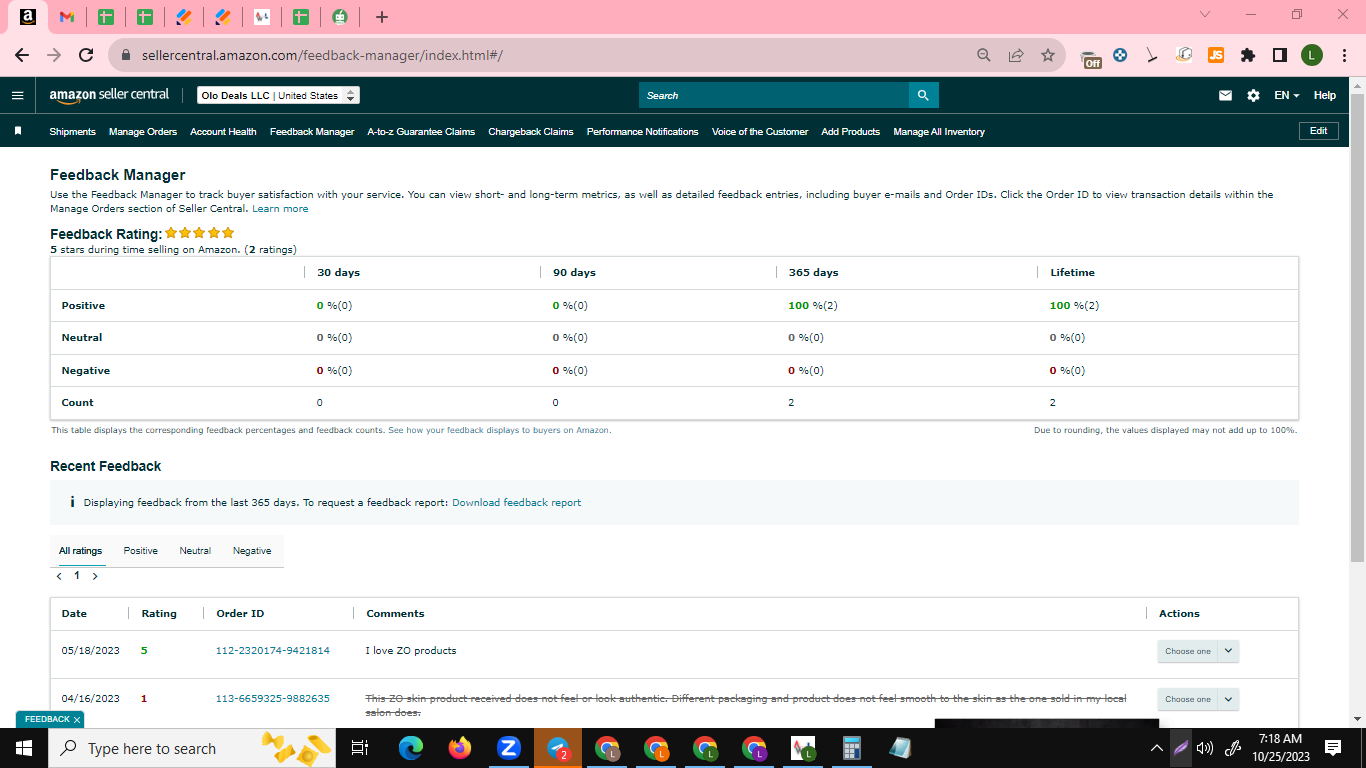The image size is (1366, 768).
Task: Open the Chrome three-dot menu
Action: [1343, 55]
